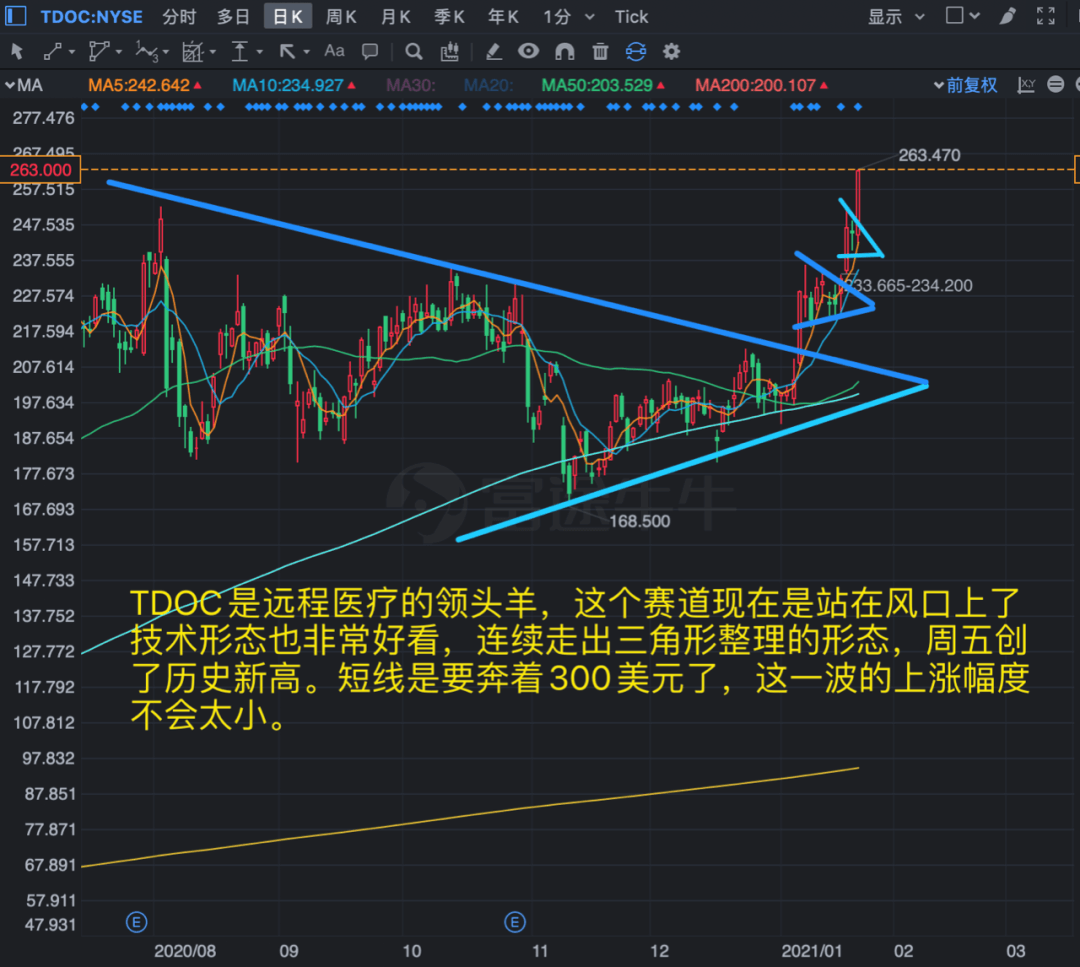Select the arrow cursor tool
1080x967 pixels.
point(18,52)
